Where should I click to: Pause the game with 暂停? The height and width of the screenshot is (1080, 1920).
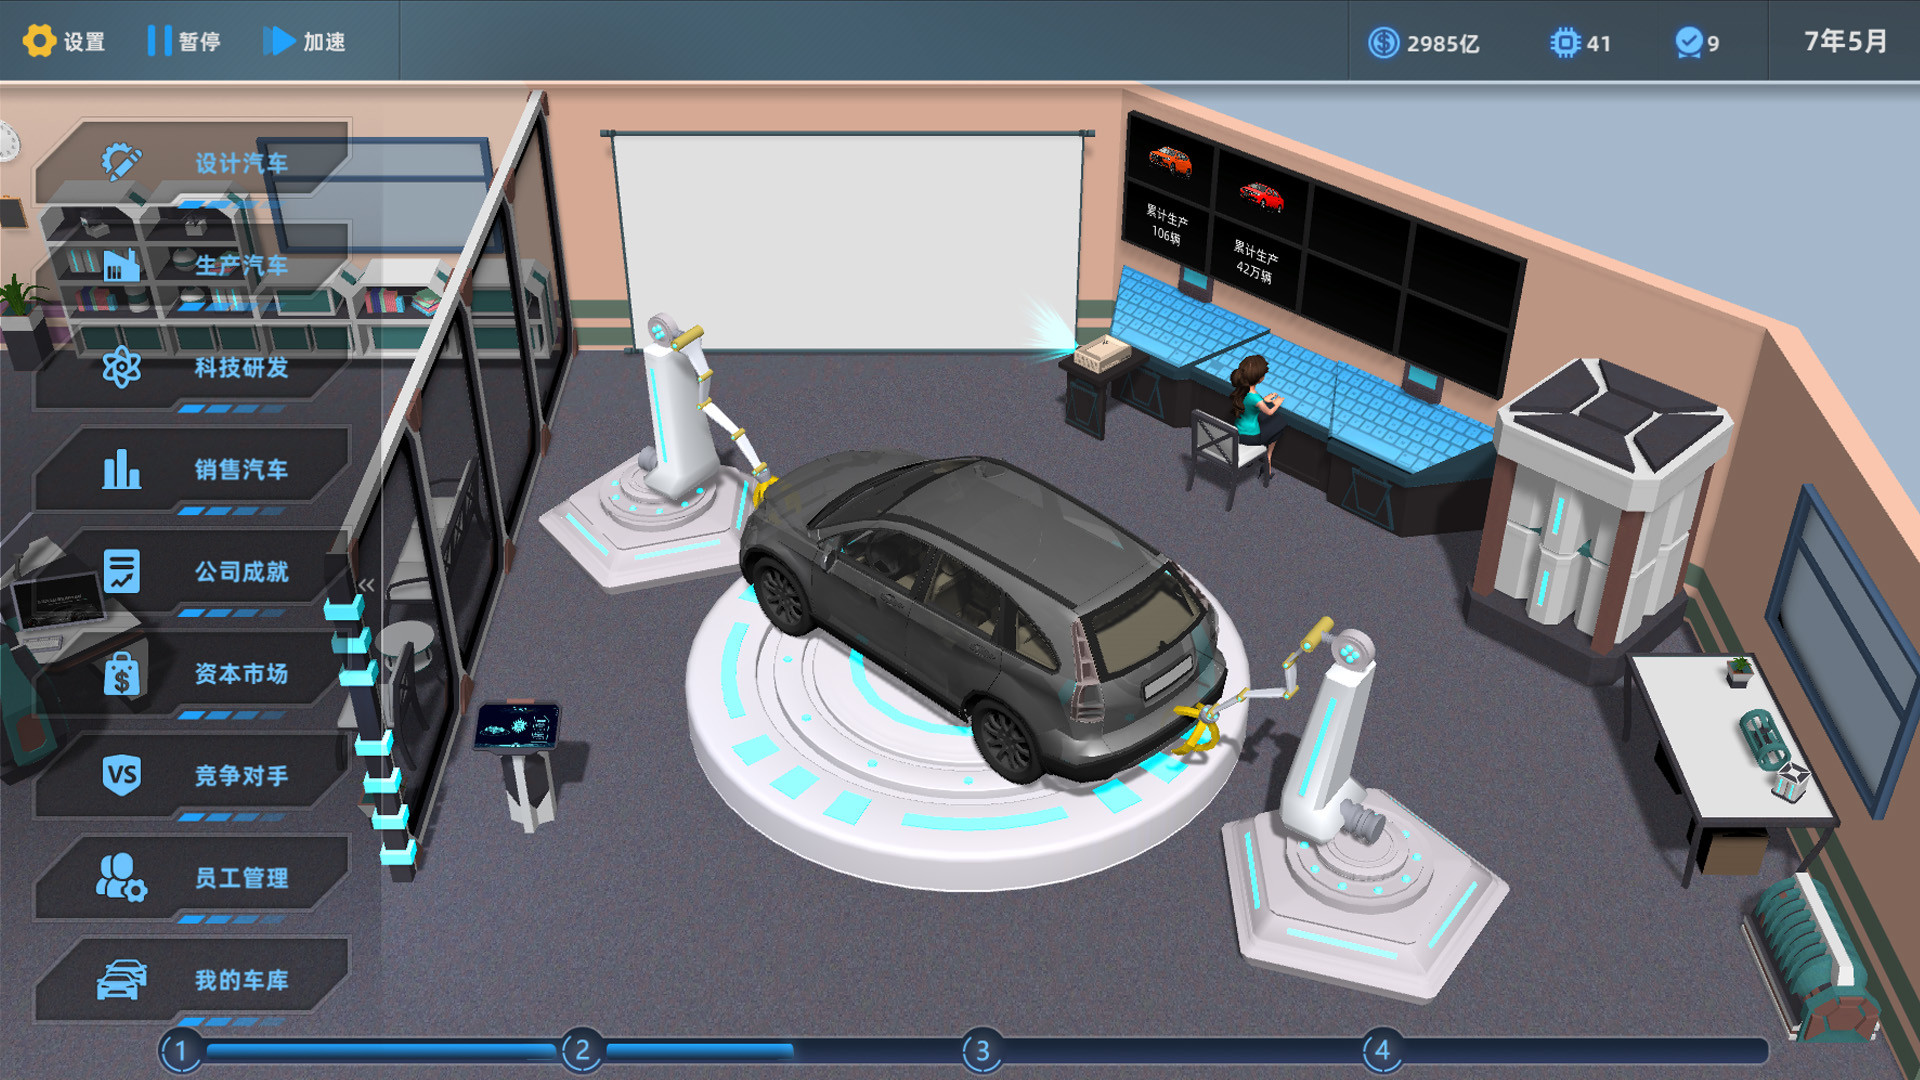pyautogui.click(x=185, y=41)
